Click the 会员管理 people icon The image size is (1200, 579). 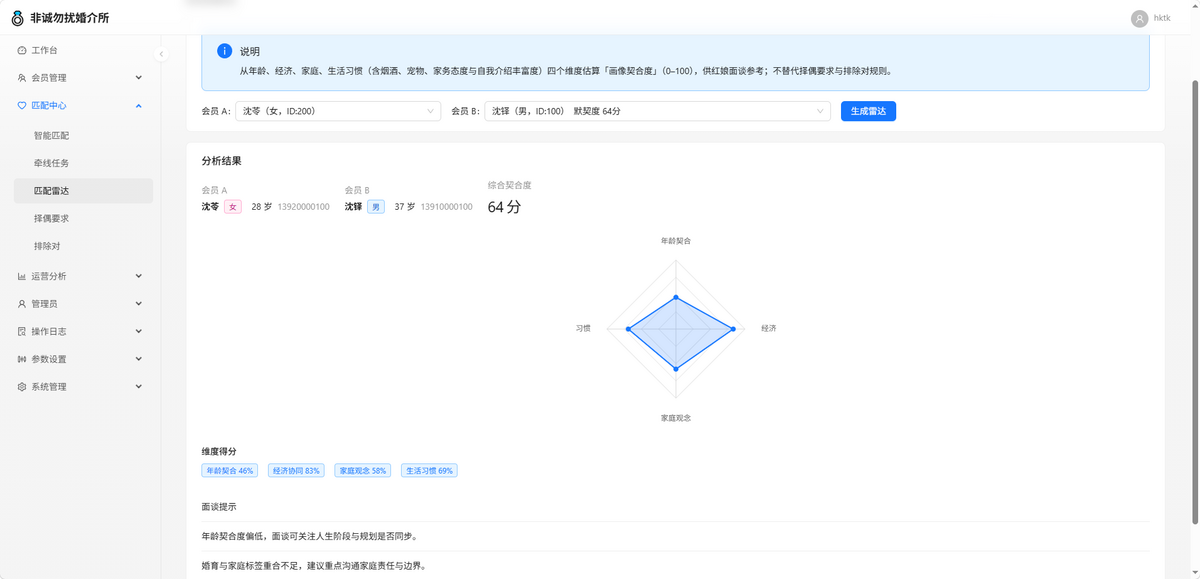point(22,78)
